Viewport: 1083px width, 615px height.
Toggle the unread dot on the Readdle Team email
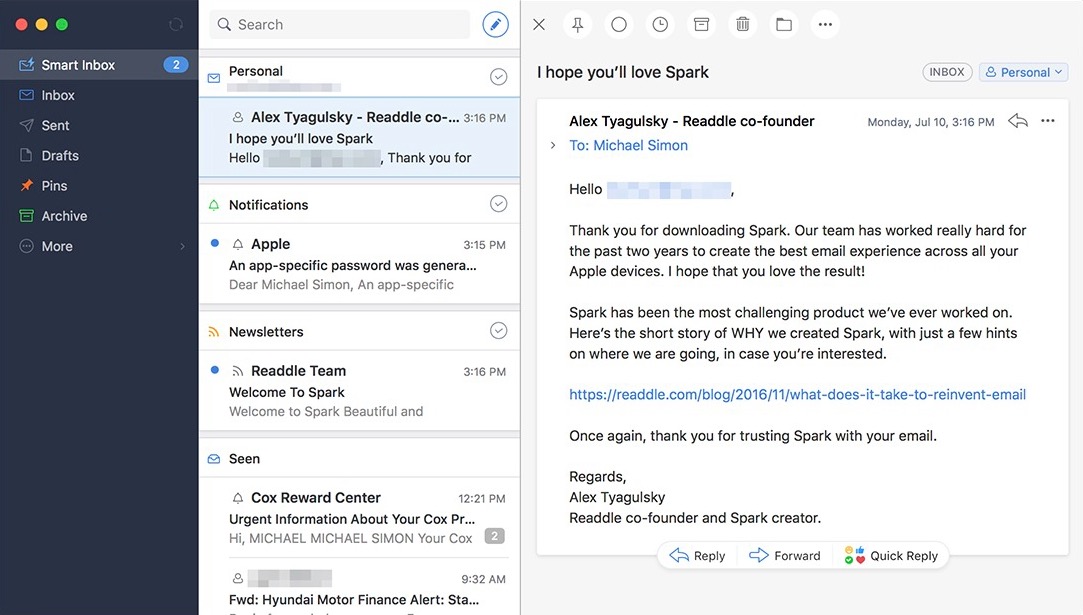tap(215, 370)
